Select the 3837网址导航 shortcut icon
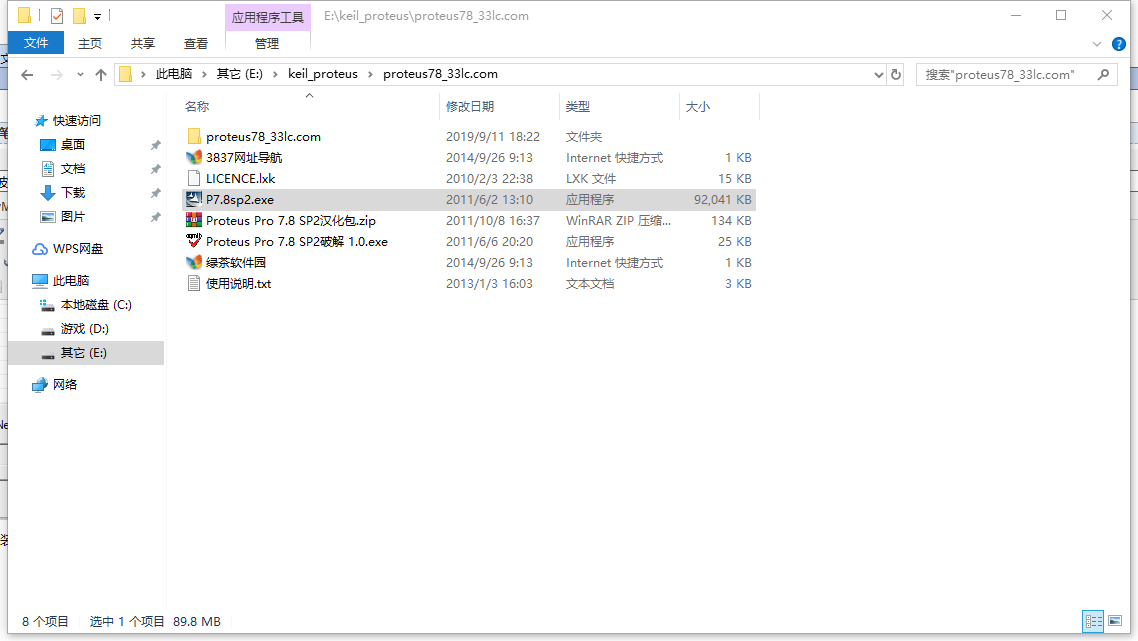1138x641 pixels. click(x=194, y=158)
